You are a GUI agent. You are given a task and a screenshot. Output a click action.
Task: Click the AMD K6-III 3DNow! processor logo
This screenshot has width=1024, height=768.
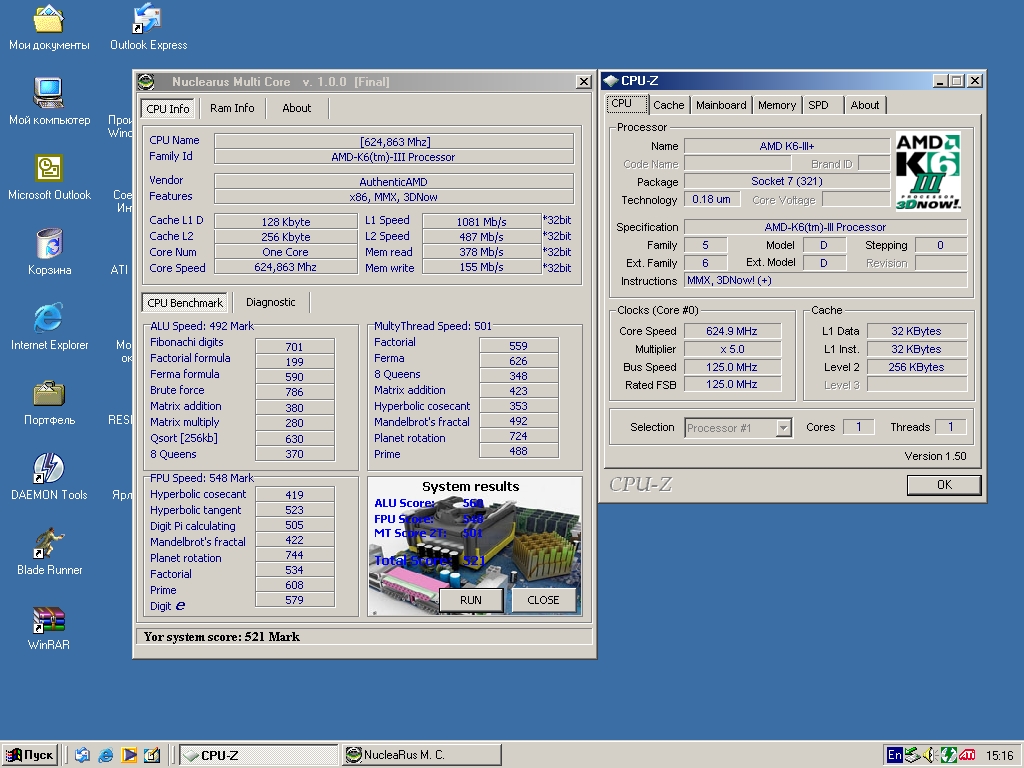click(x=928, y=172)
